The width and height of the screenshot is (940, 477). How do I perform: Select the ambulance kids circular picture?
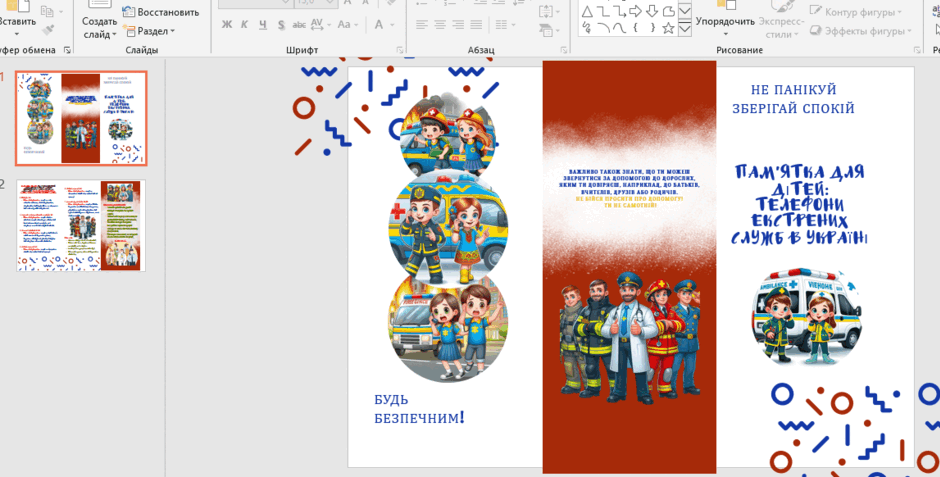coord(806,317)
